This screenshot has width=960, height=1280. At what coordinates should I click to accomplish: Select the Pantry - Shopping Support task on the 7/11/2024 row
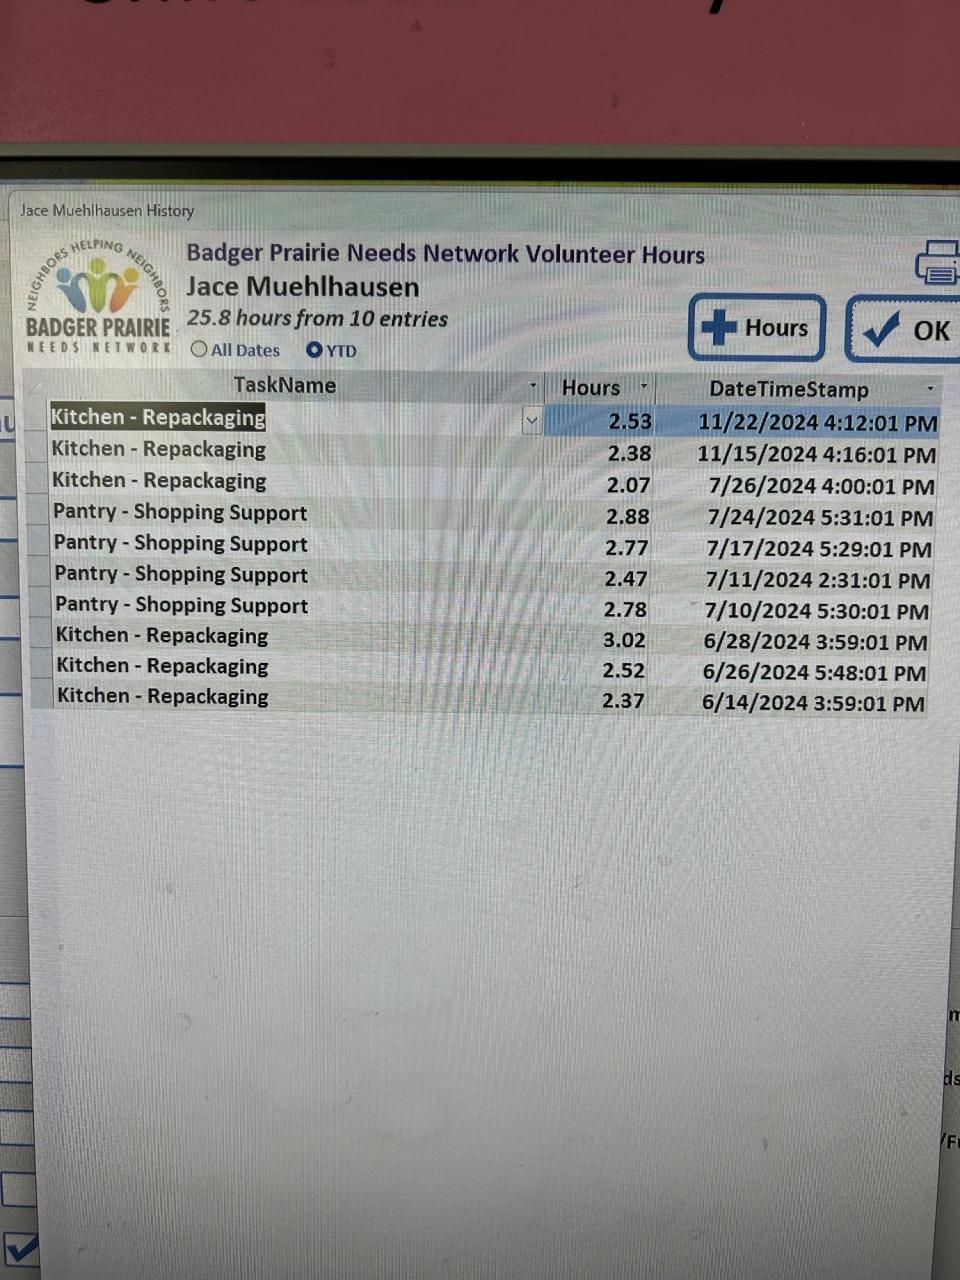click(x=181, y=574)
